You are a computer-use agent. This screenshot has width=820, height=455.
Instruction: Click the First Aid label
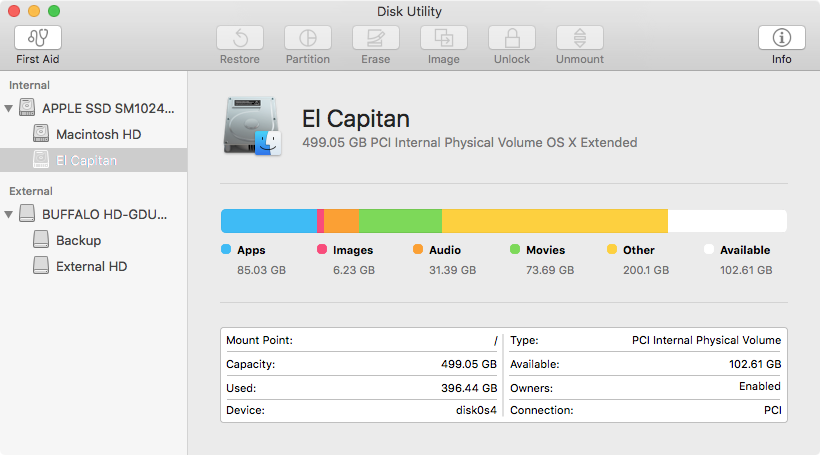point(38,59)
